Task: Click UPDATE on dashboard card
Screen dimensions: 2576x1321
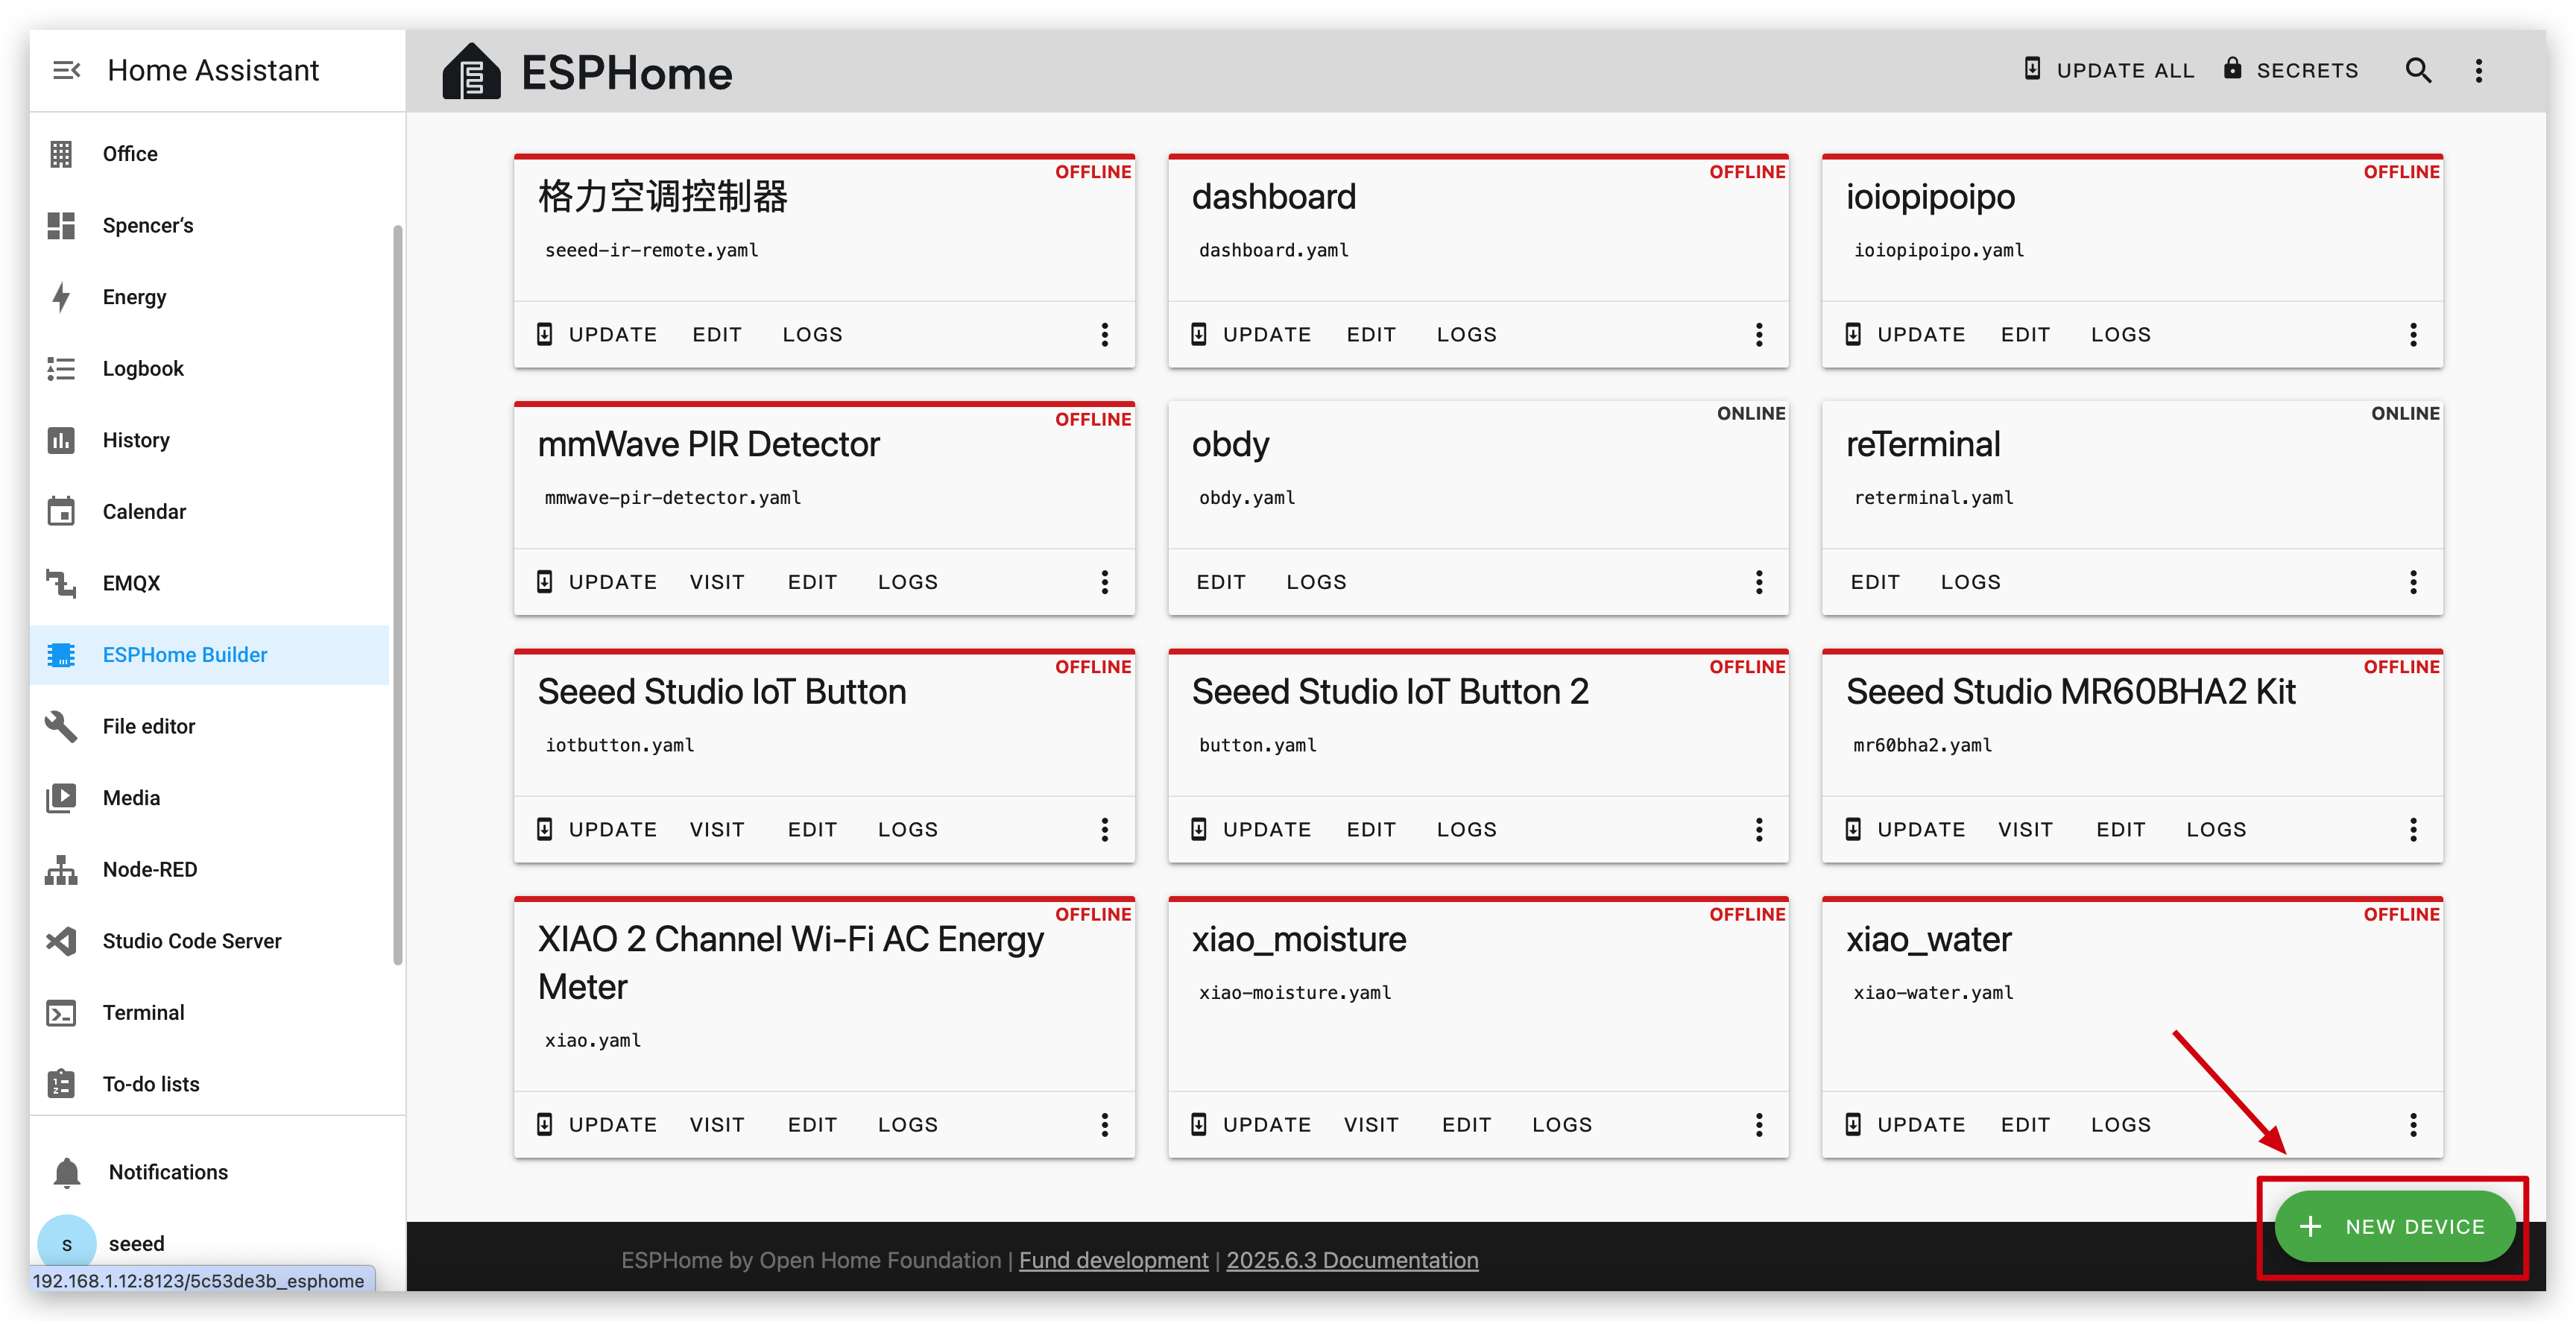Action: click(x=1250, y=334)
